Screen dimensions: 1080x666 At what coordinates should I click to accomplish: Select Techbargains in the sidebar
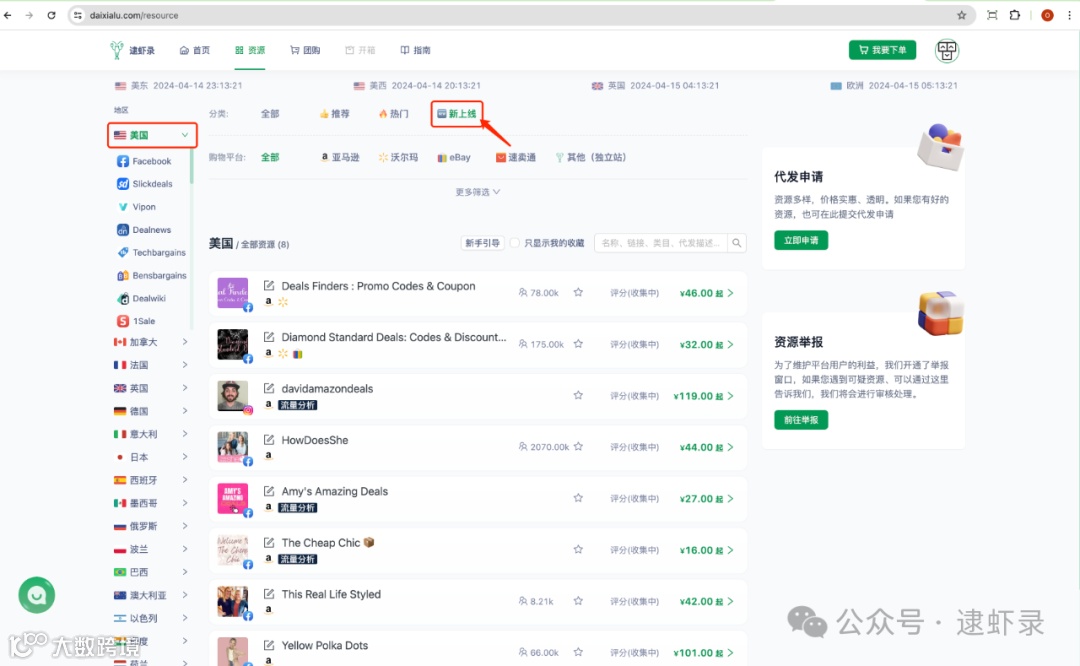152,253
